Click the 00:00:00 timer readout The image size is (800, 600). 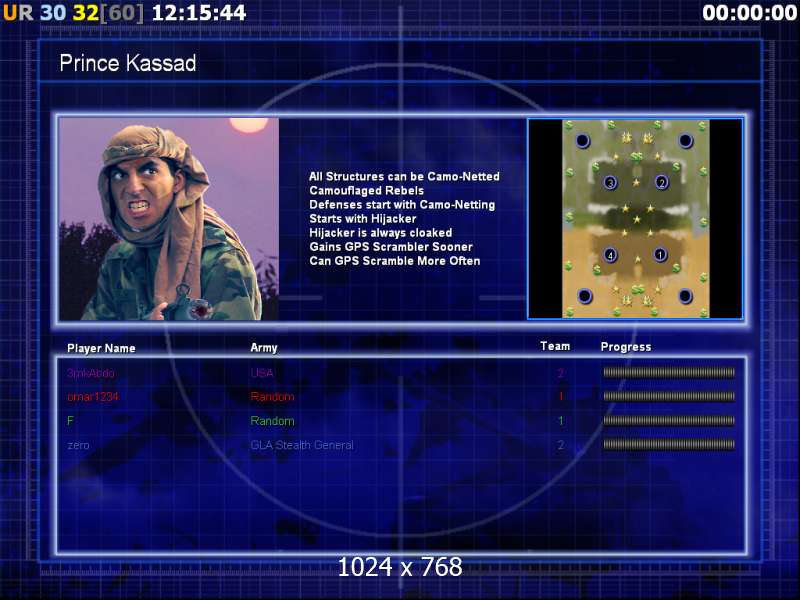(x=749, y=13)
